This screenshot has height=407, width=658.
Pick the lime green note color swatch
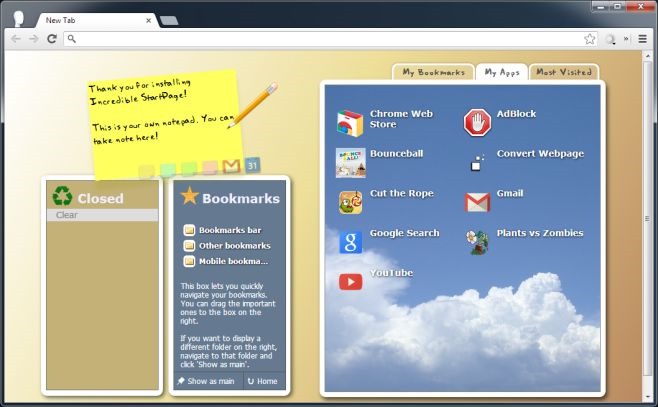pos(189,169)
